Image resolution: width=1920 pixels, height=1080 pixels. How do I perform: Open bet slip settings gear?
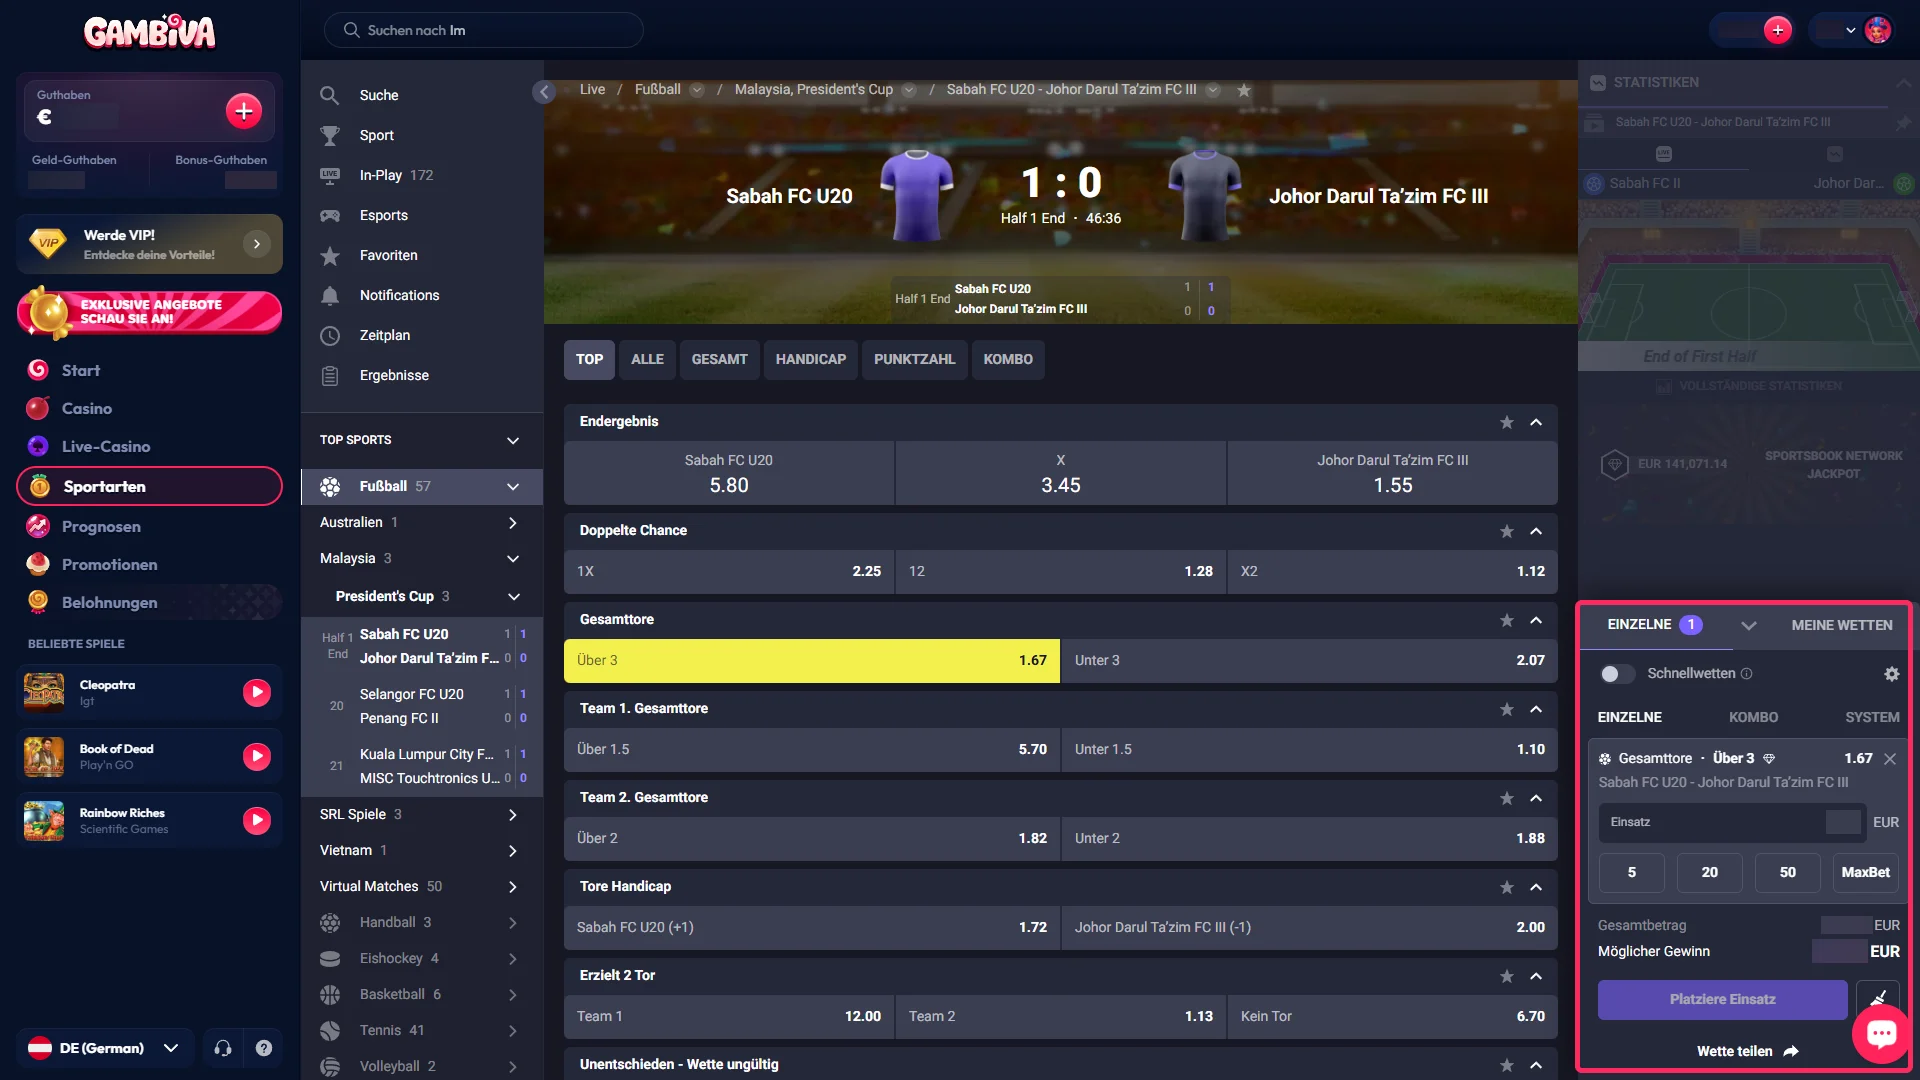1891,674
